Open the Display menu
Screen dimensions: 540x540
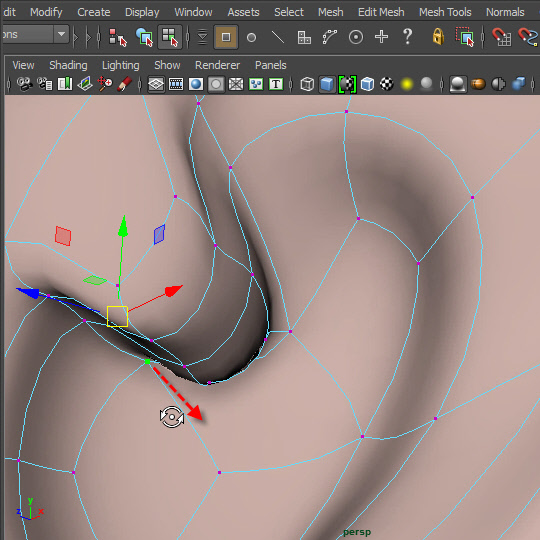click(142, 12)
